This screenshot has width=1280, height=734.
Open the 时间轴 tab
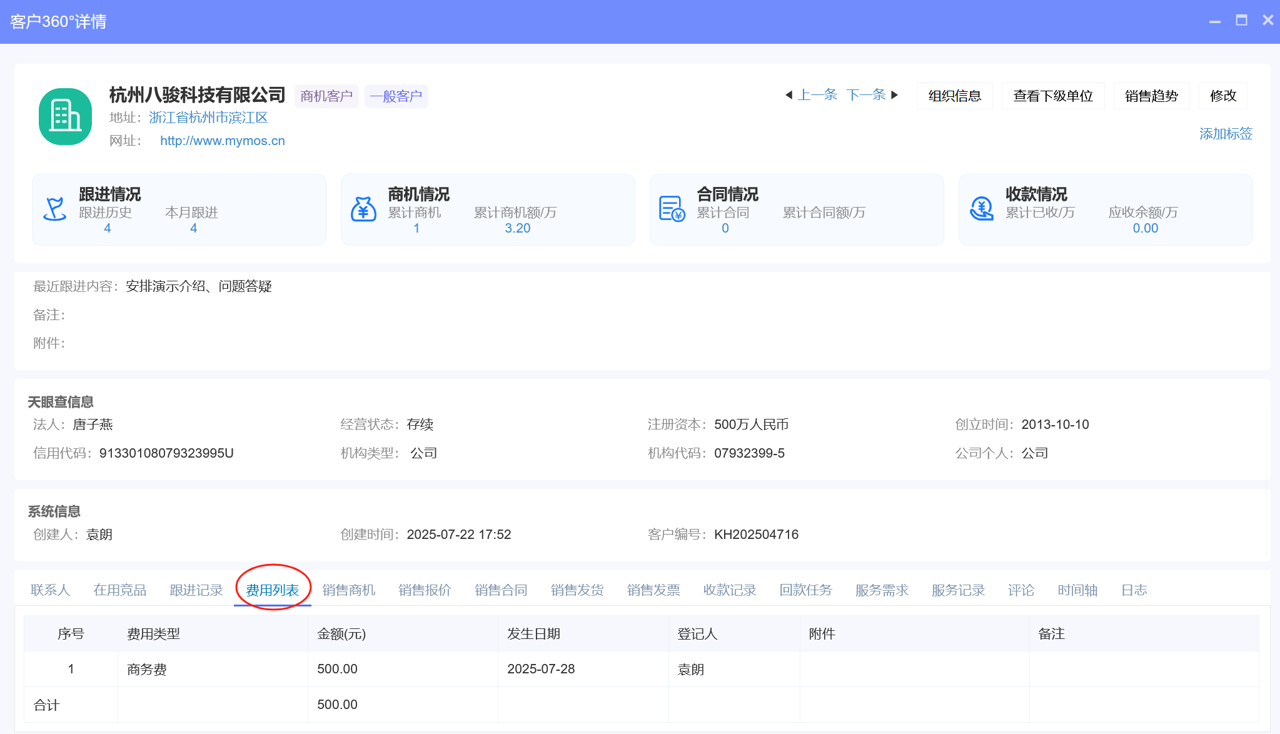(x=1077, y=590)
